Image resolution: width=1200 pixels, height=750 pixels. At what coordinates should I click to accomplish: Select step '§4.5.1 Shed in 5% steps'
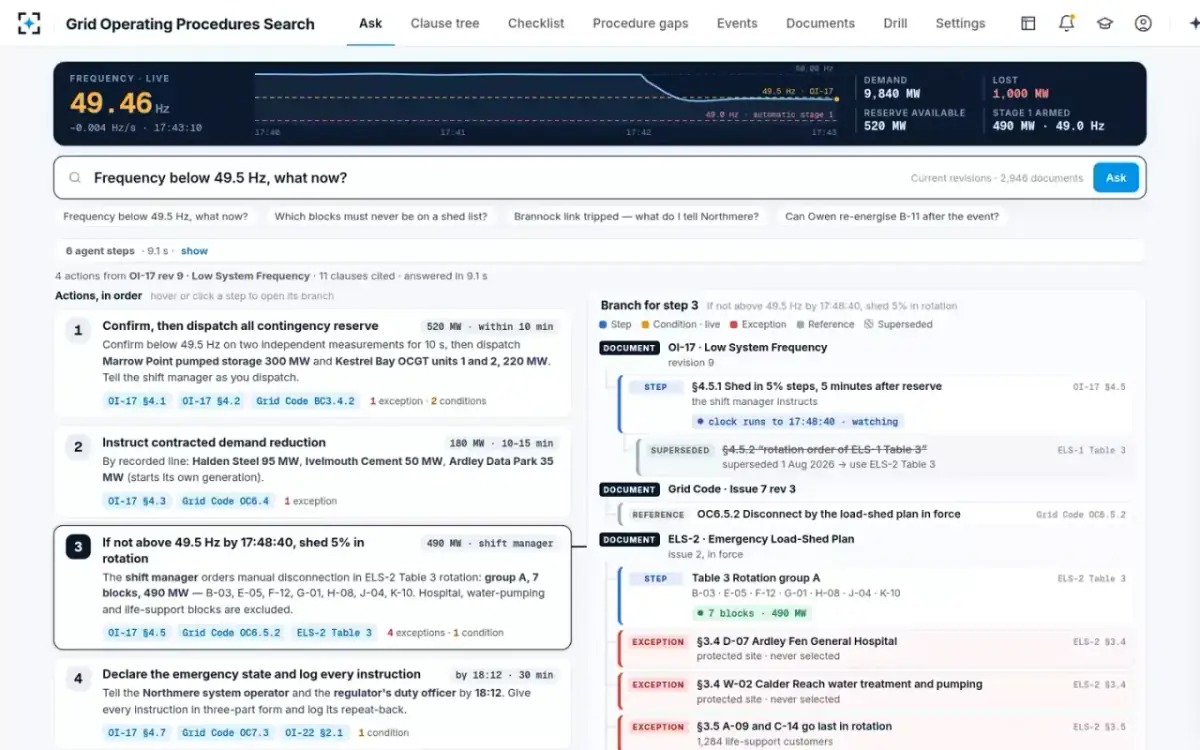(x=874, y=402)
